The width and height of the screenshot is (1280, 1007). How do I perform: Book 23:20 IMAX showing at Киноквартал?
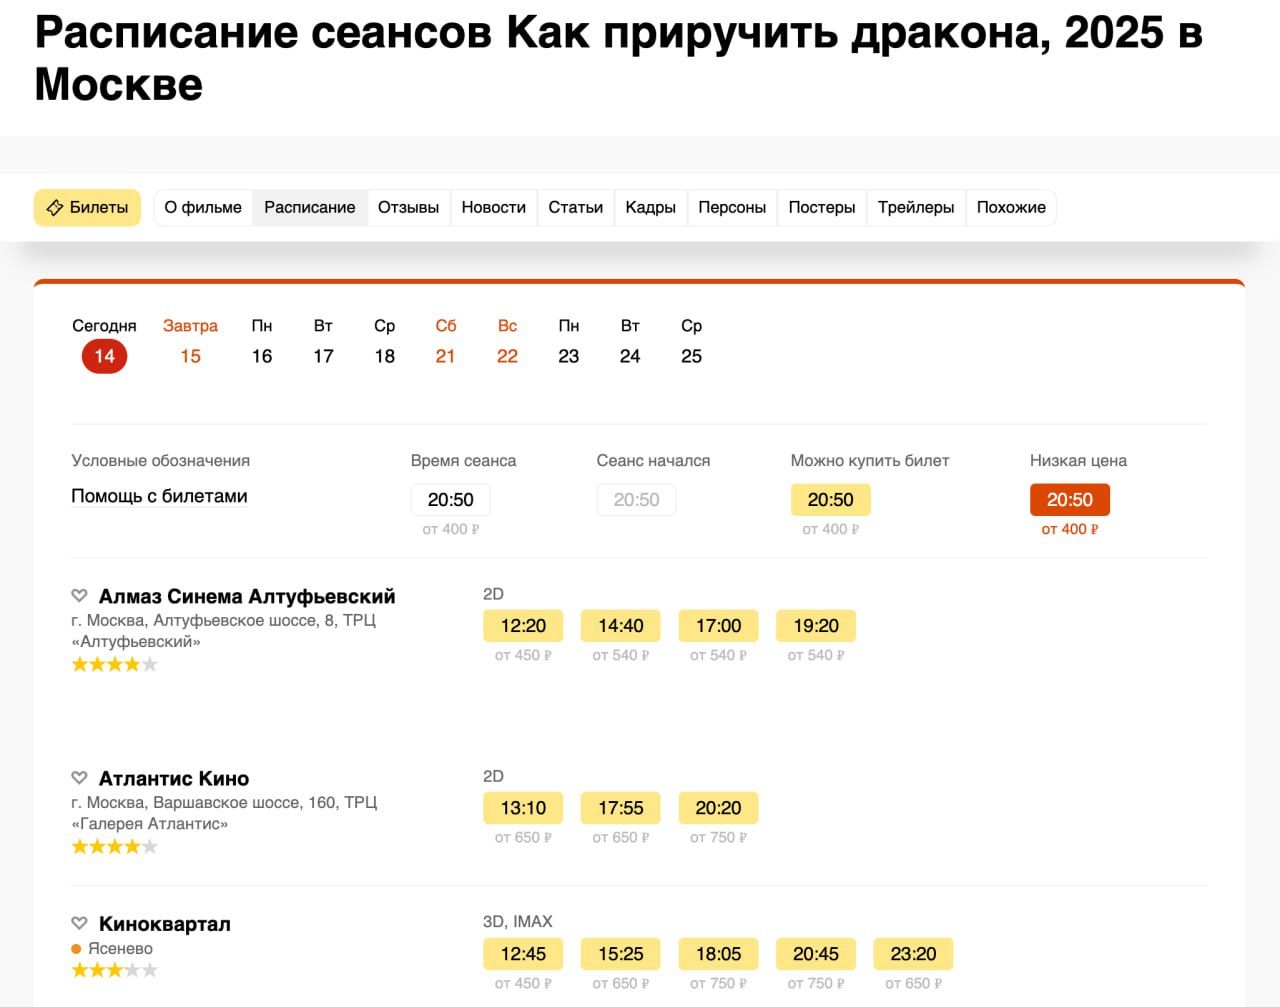913,954
